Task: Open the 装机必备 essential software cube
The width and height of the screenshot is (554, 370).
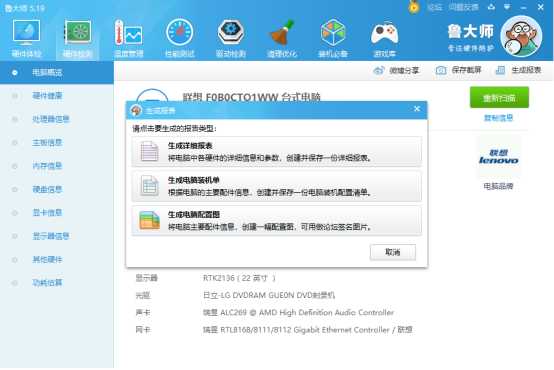Action: pos(333,38)
